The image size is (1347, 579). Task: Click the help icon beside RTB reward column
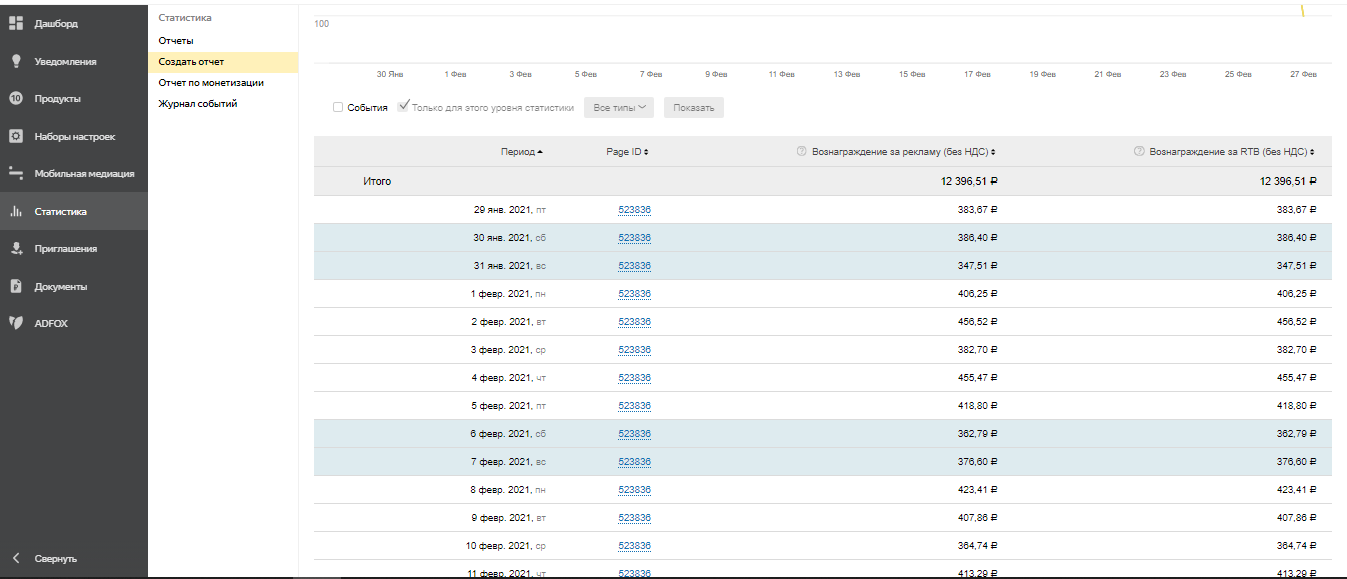pos(1139,152)
